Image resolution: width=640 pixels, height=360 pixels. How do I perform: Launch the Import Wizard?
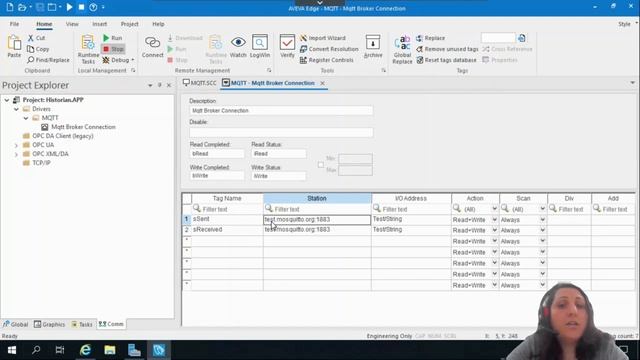coord(323,38)
